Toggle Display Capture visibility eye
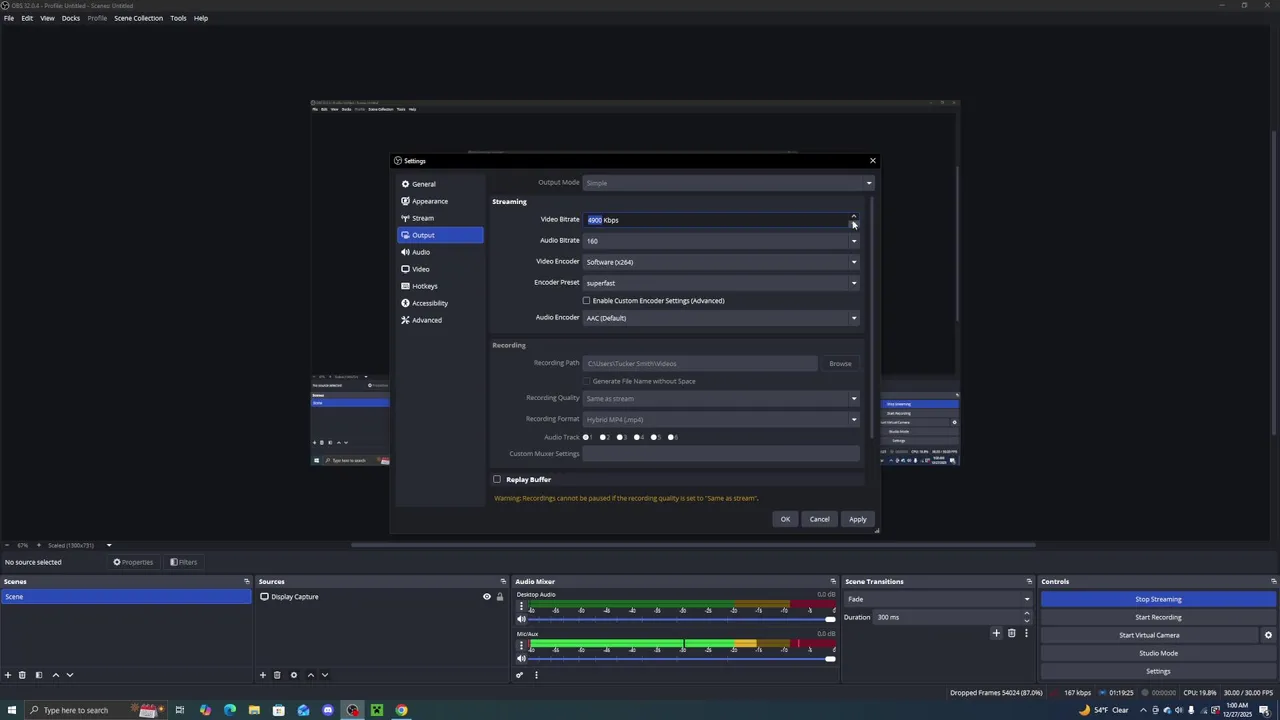Screen dimensions: 1280x720 [487, 597]
